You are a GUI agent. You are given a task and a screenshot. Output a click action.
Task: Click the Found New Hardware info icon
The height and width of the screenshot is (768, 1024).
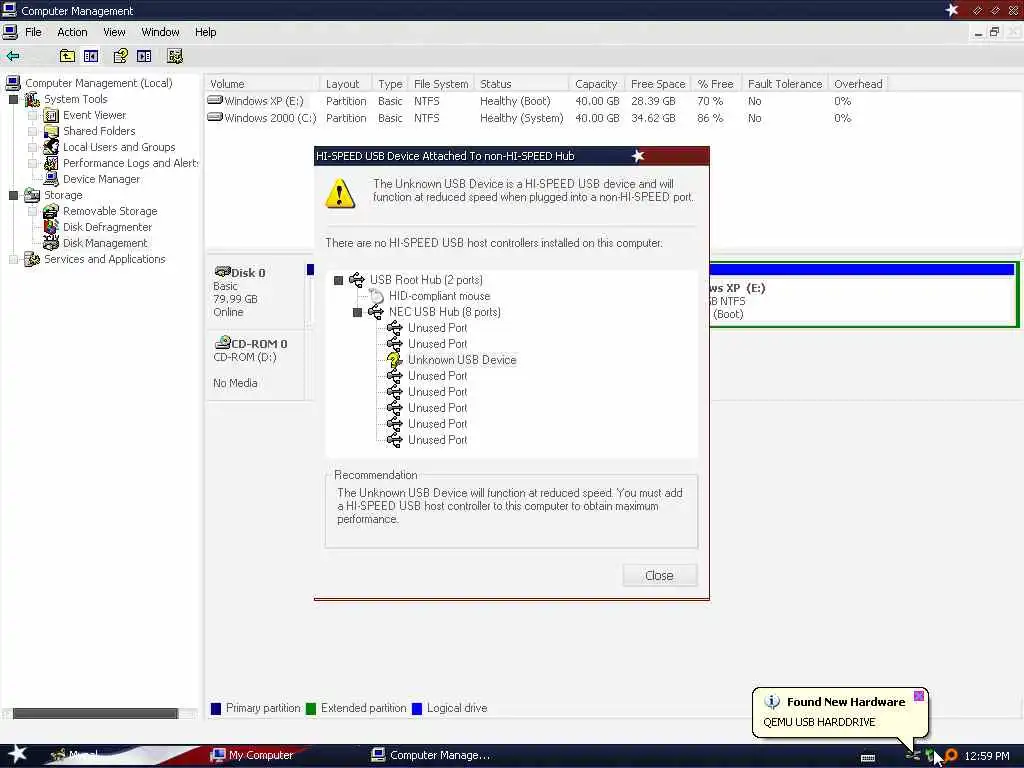pos(772,702)
